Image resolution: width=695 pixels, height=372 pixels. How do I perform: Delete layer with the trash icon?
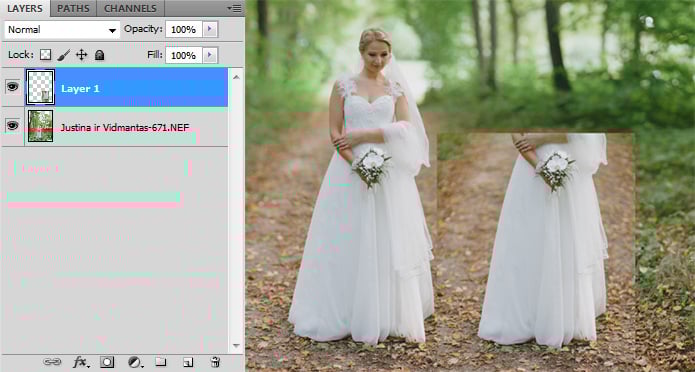(x=215, y=362)
